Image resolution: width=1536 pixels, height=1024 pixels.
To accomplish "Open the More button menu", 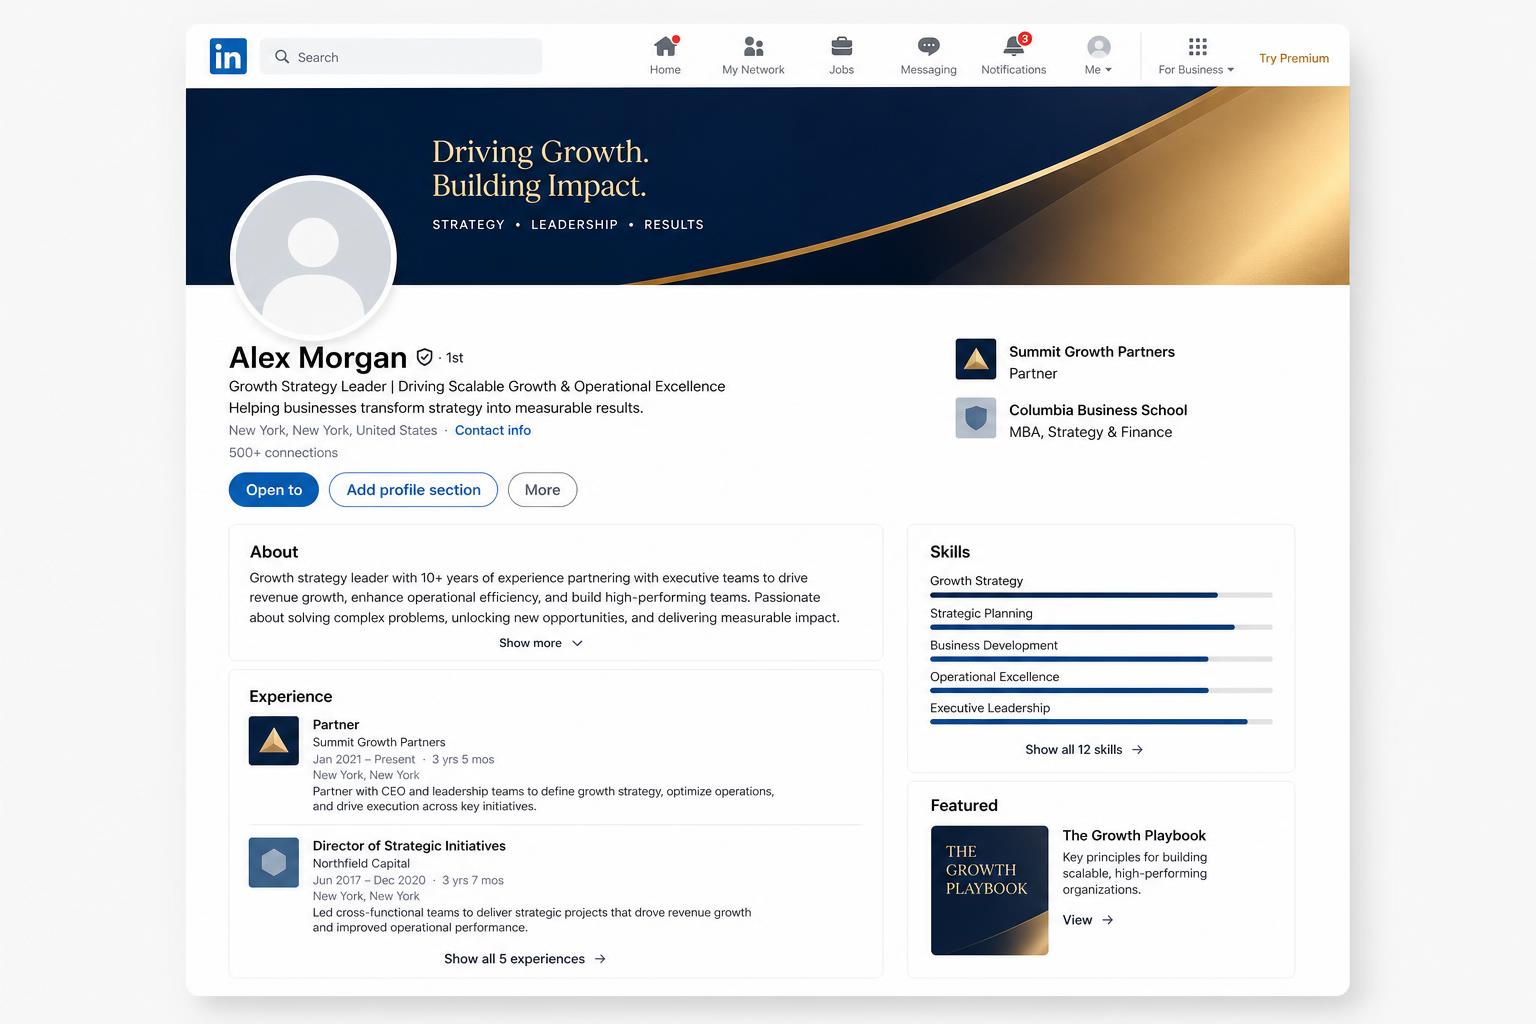I will (x=542, y=490).
